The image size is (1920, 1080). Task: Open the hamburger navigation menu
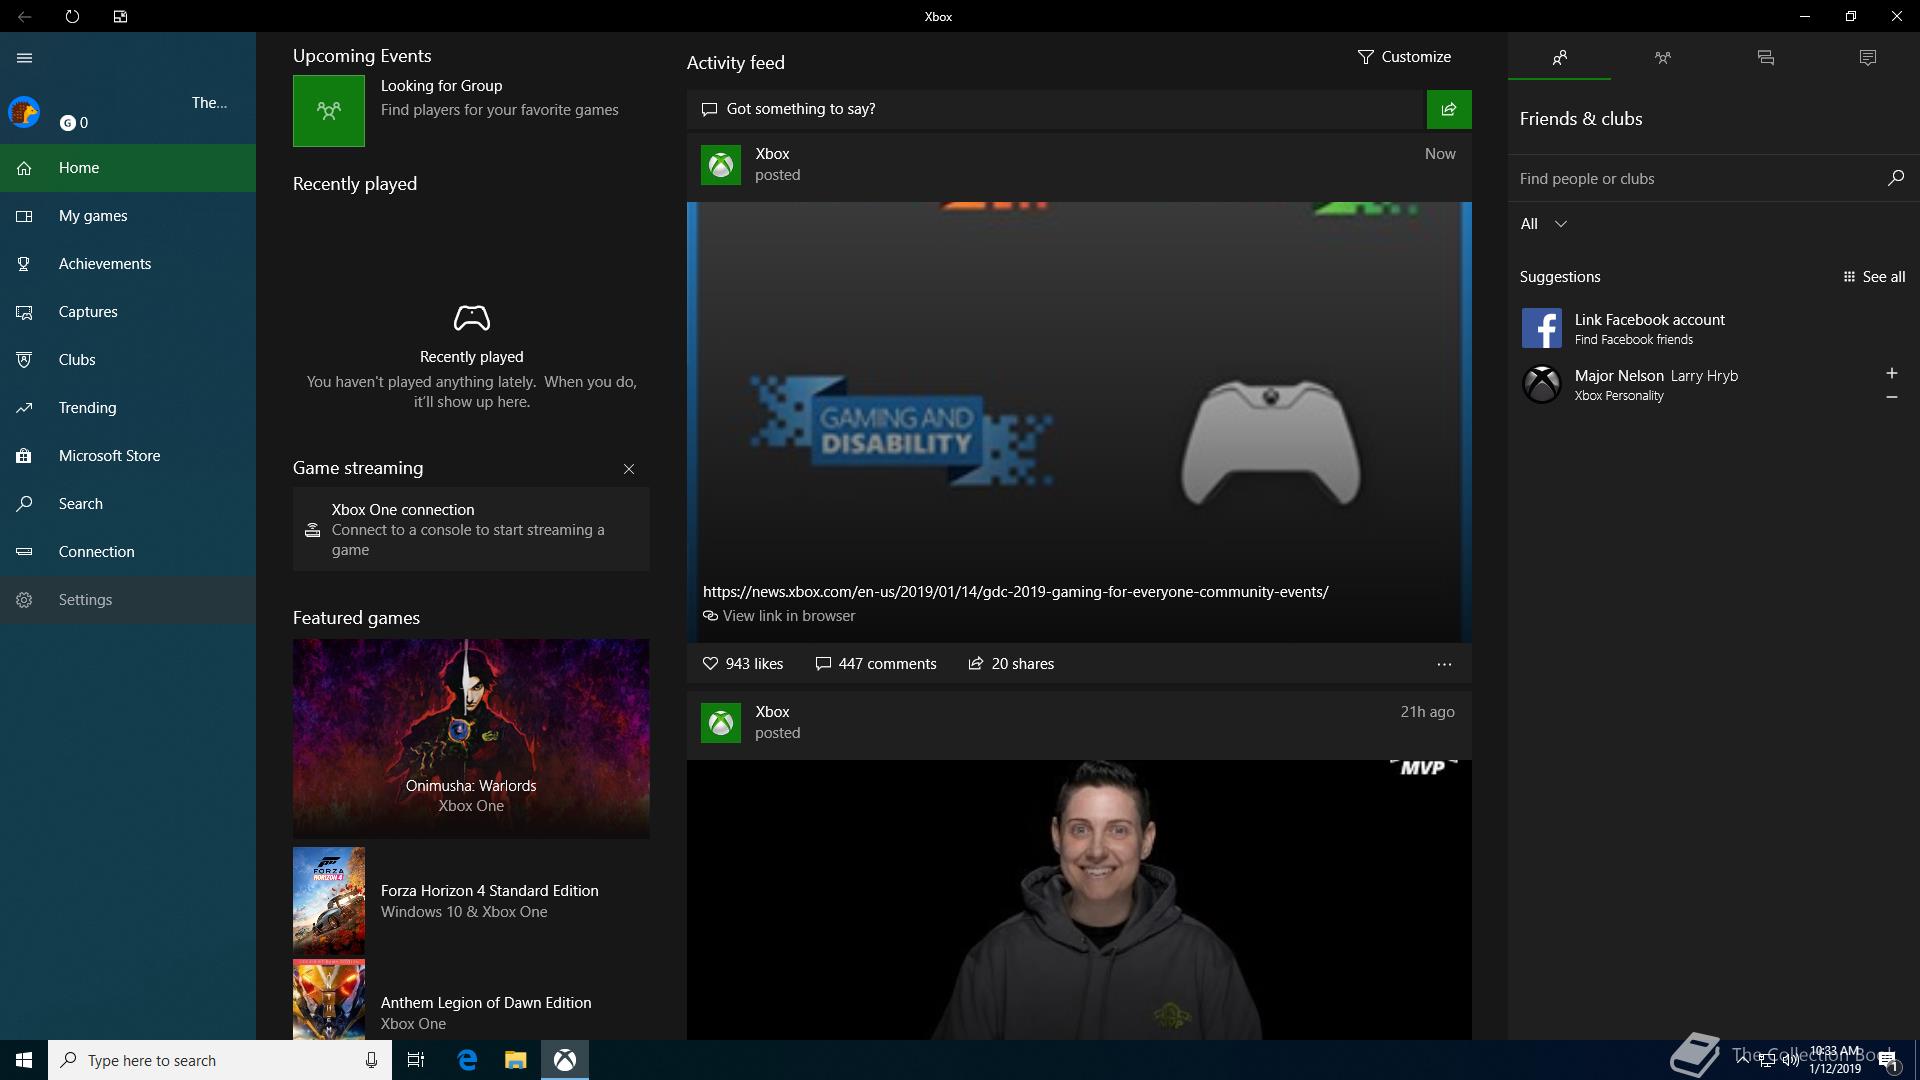25,58
